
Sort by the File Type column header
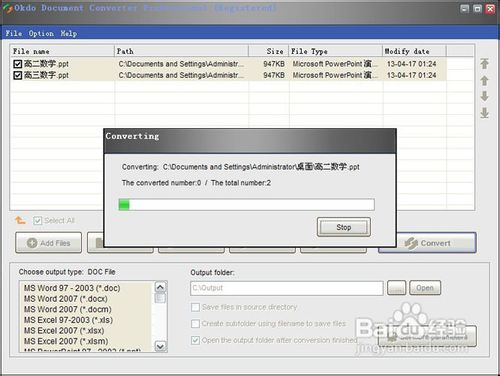[x=336, y=51]
